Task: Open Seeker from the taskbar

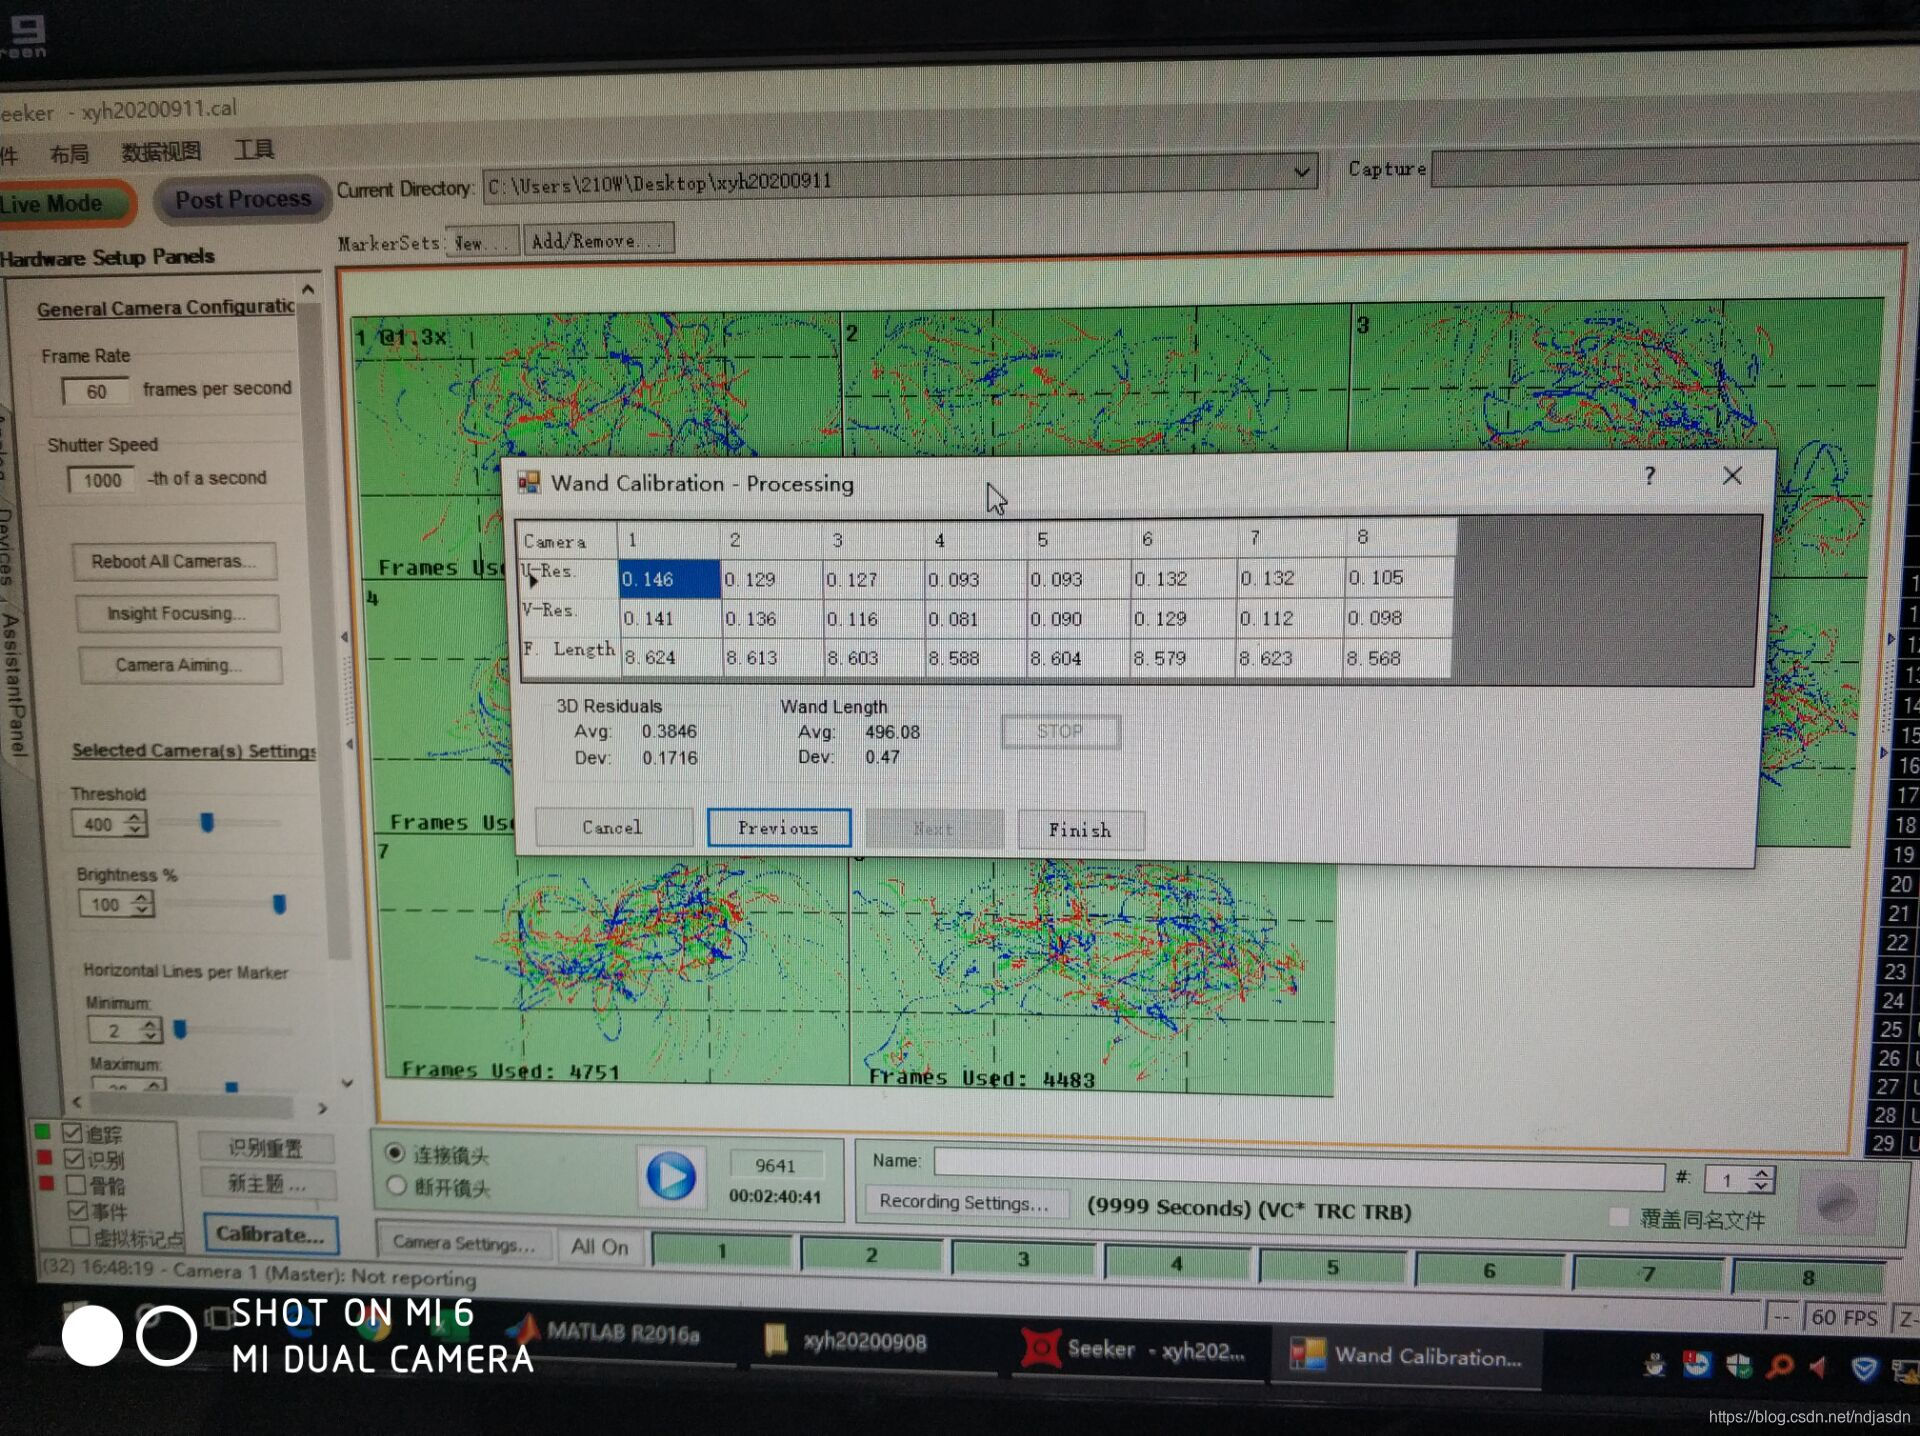Action: pos(1134,1350)
